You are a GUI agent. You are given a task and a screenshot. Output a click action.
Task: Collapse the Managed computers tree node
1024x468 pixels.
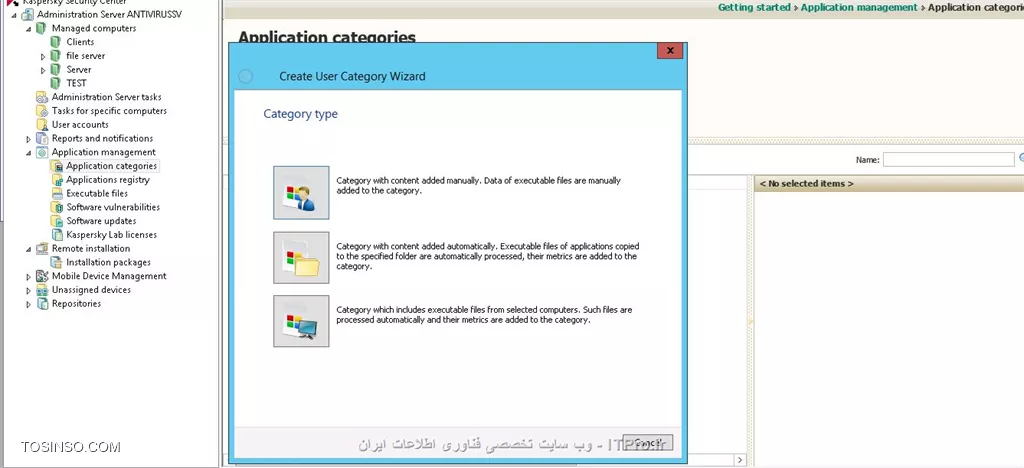click(29, 29)
